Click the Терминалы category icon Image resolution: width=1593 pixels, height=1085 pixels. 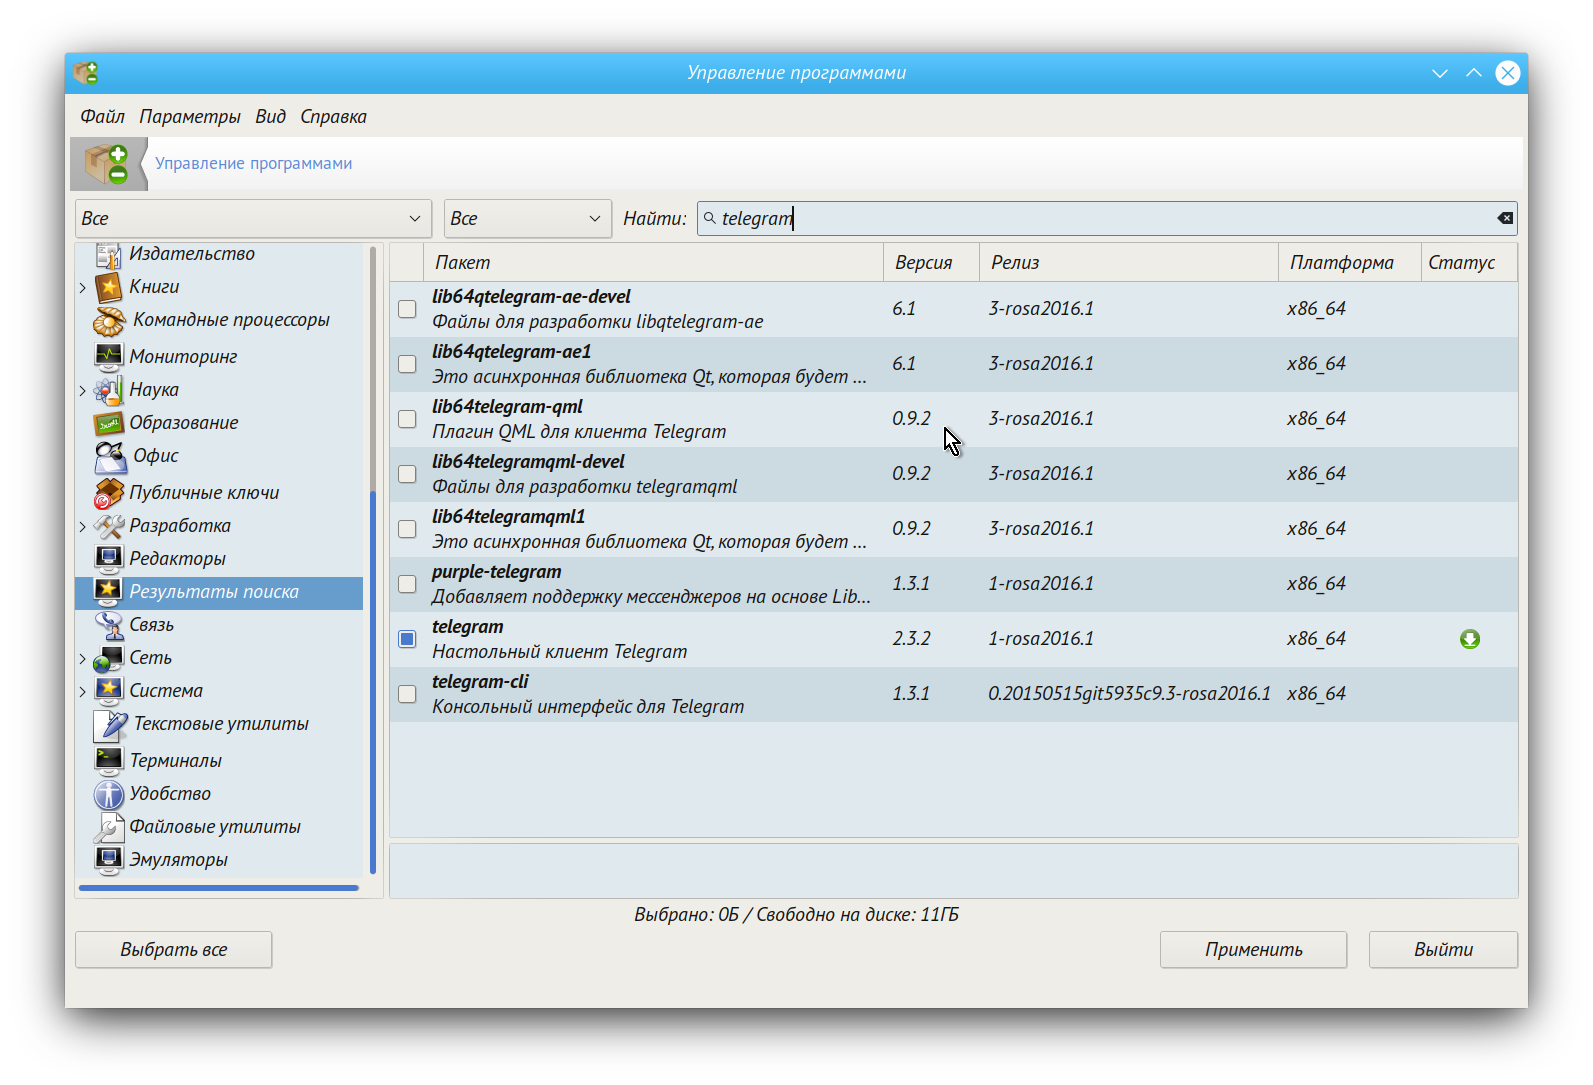(x=108, y=761)
